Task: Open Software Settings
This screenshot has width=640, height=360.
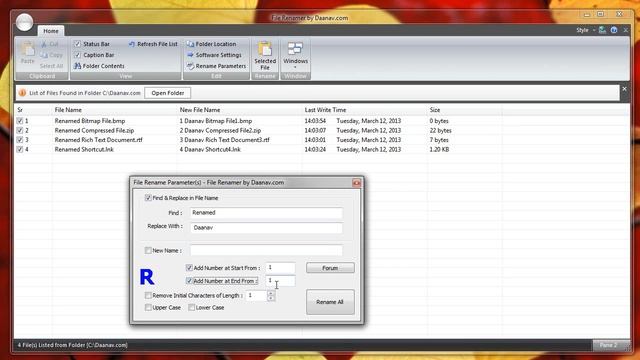Action: click(x=214, y=55)
